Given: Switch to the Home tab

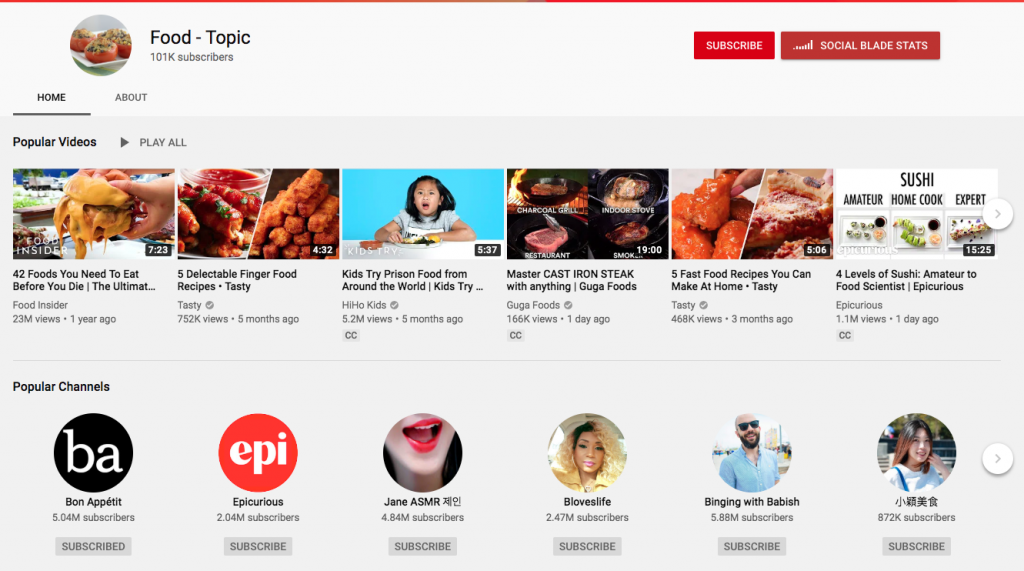Looking at the screenshot, I should (x=51, y=97).
